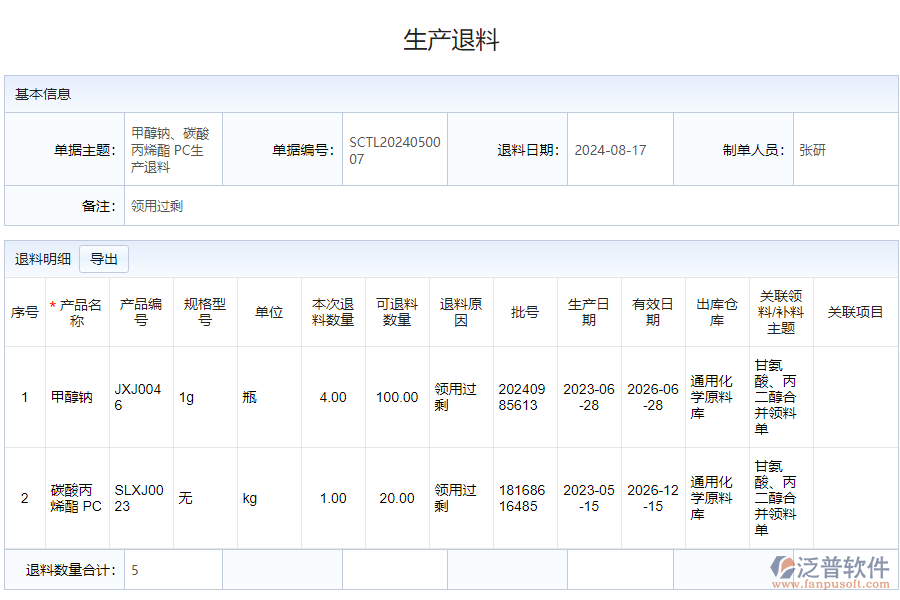This screenshot has width=900, height=600.
Task: Select the 甲醇钠 product name cell
Action: (72, 397)
